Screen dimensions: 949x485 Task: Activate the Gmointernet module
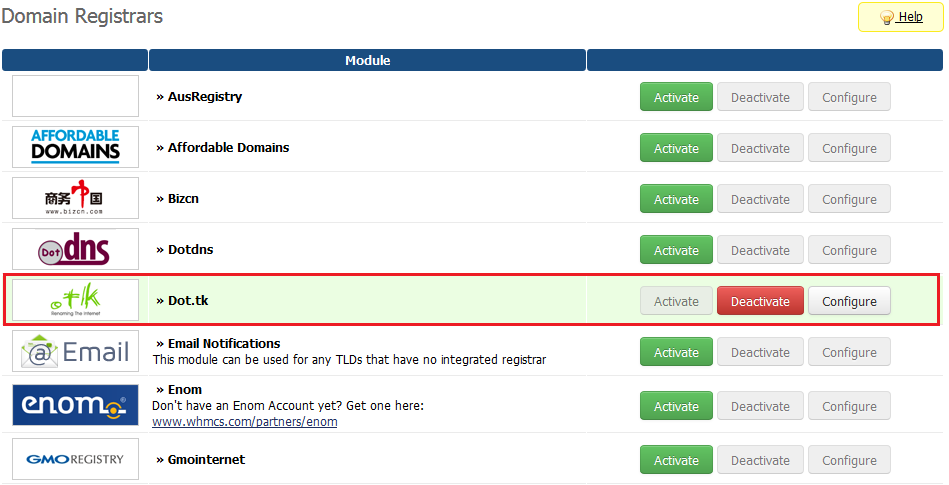point(676,460)
